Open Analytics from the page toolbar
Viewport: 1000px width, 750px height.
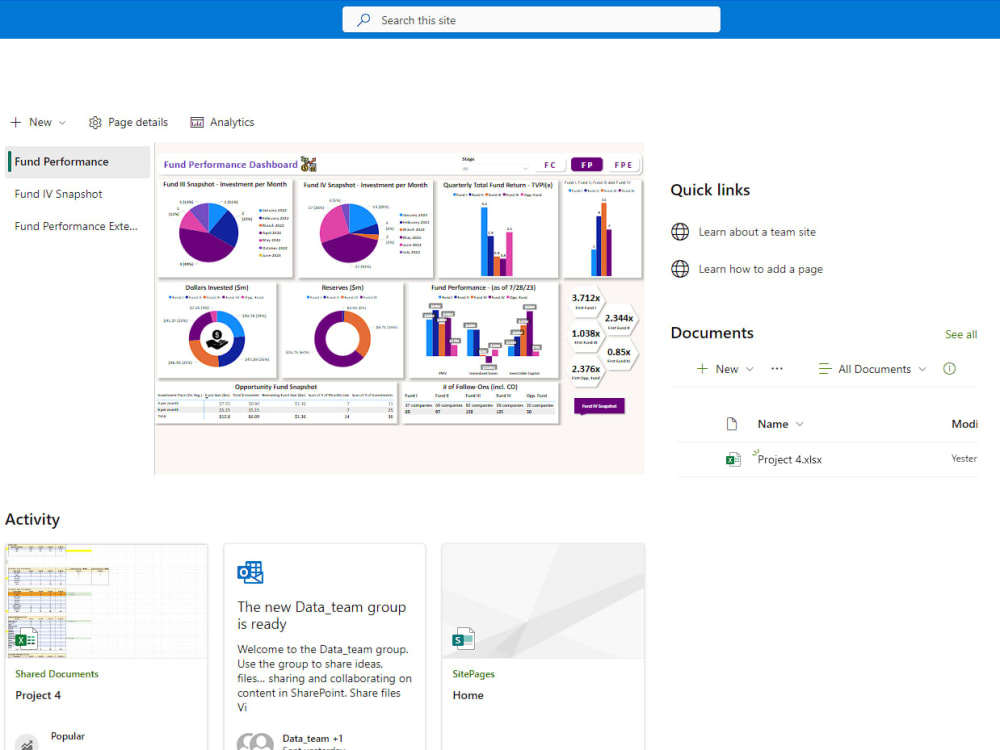point(222,122)
